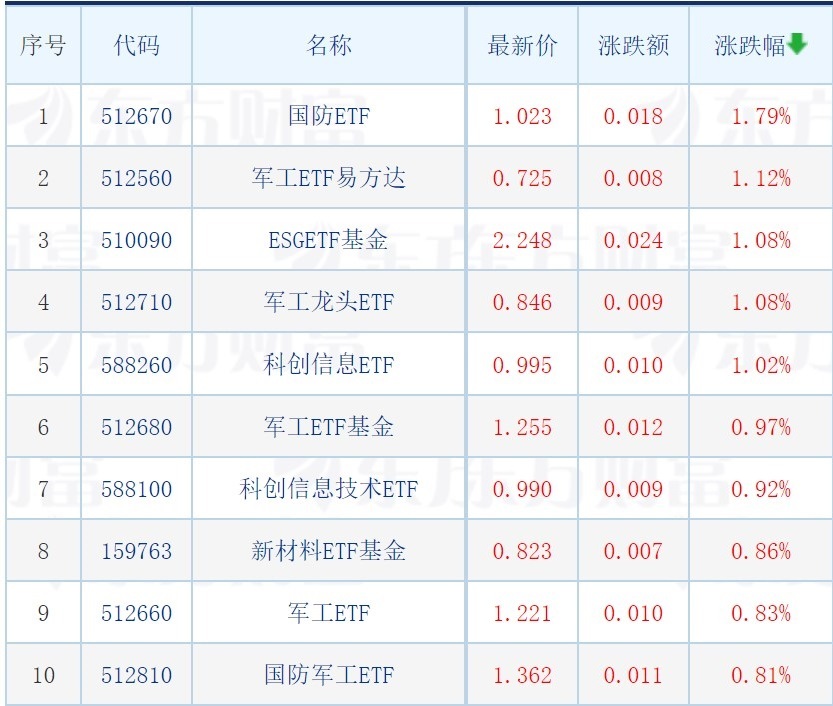Sort by the 涨跌幅 column header

[x=750, y=46]
